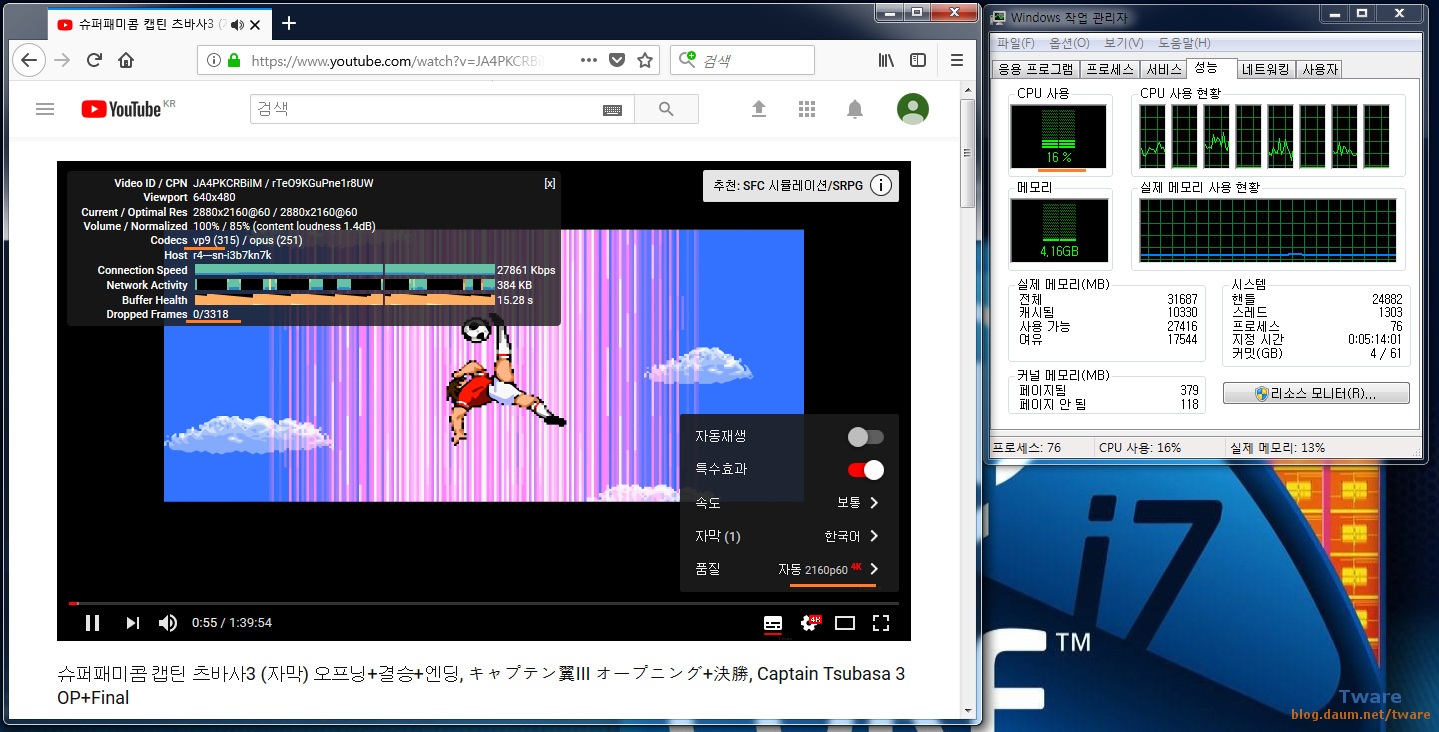Click the YouTube search magnifier button
The image size is (1439, 732).
pos(667,109)
